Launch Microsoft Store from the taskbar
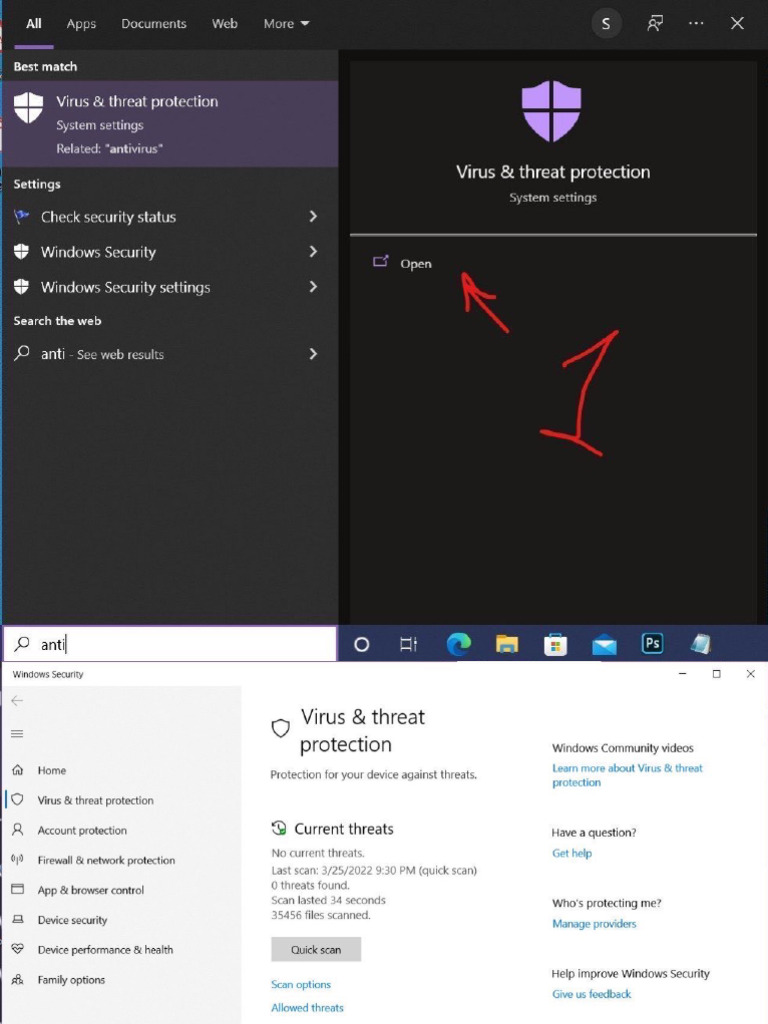768x1024 pixels. click(x=555, y=645)
